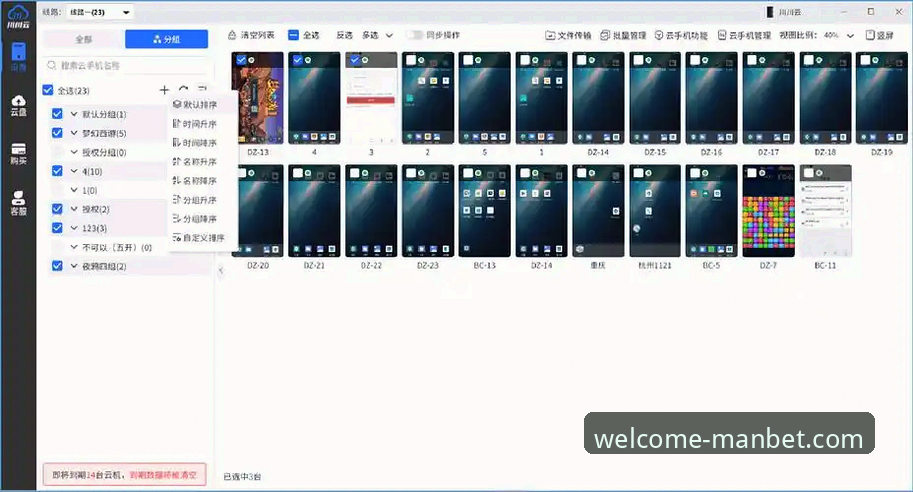Image resolution: width=913 pixels, height=492 pixels.
Task: Click 清空列表 clear list icon
Action: pos(252,35)
